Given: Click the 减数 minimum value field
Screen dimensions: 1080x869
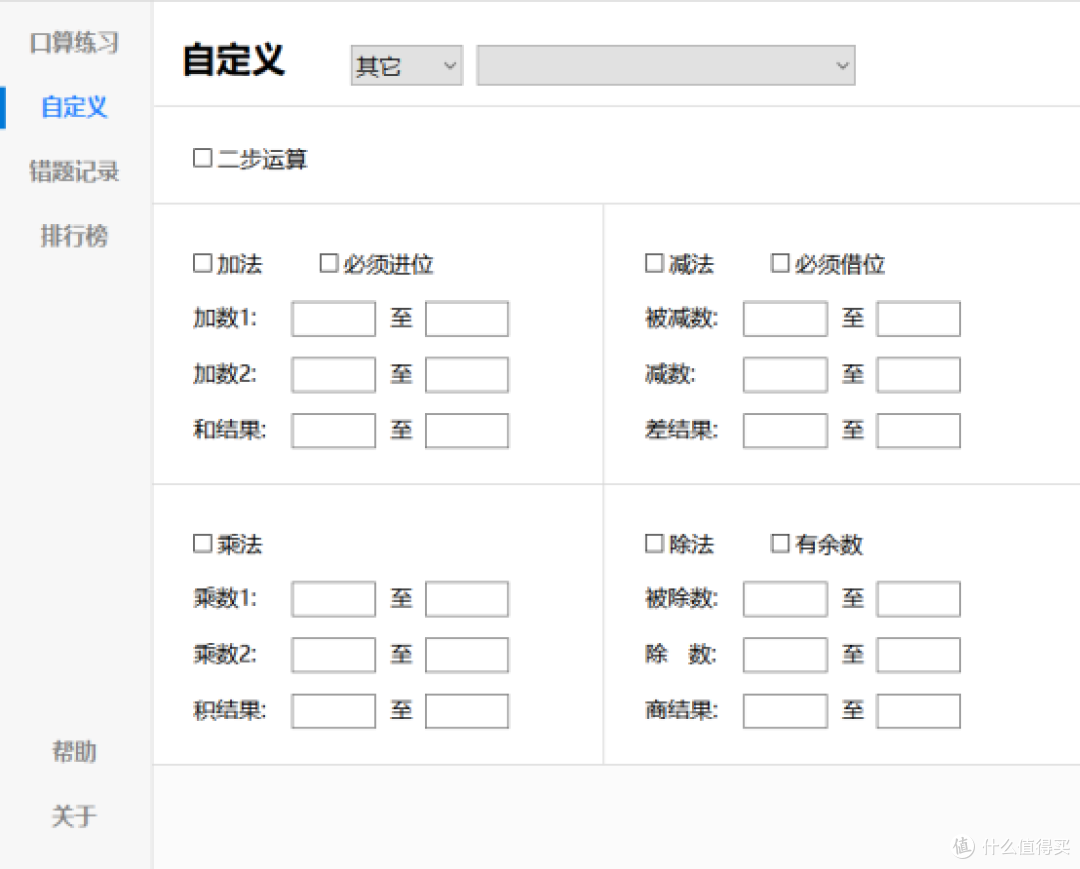Looking at the screenshot, I should tap(785, 375).
